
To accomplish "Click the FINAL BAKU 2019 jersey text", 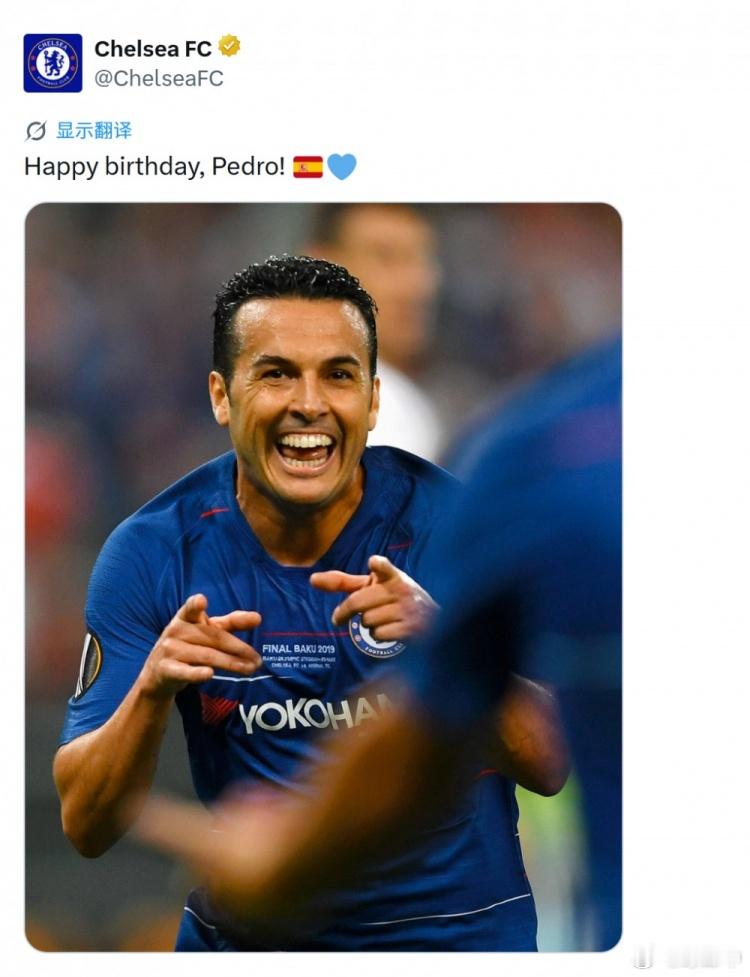I will tap(298, 649).
